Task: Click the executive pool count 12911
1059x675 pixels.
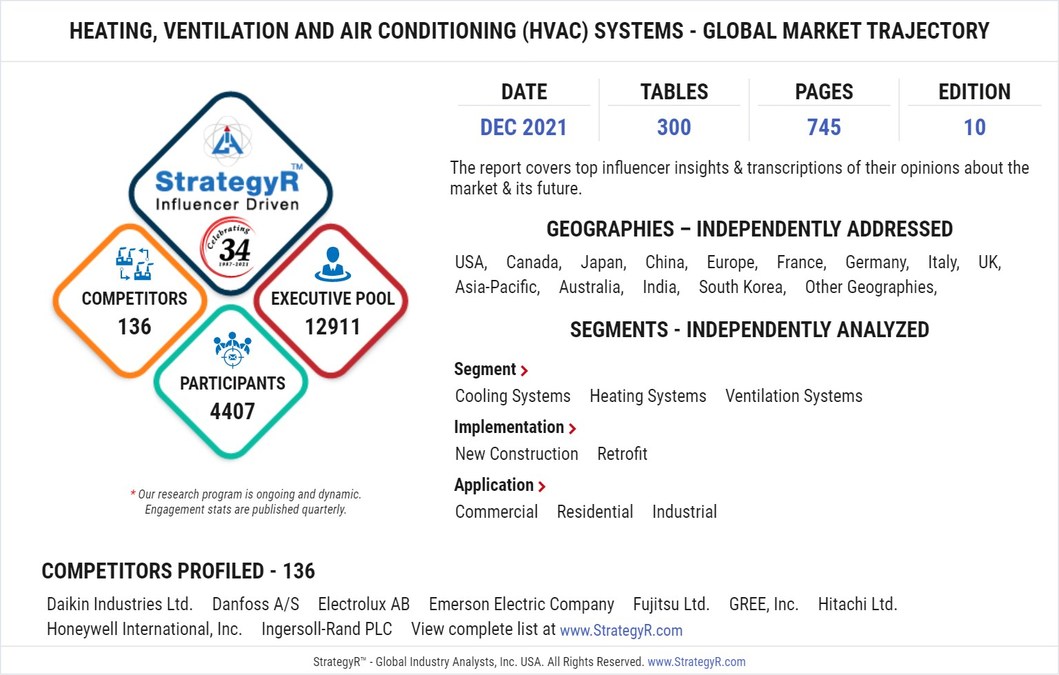Action: [x=332, y=327]
